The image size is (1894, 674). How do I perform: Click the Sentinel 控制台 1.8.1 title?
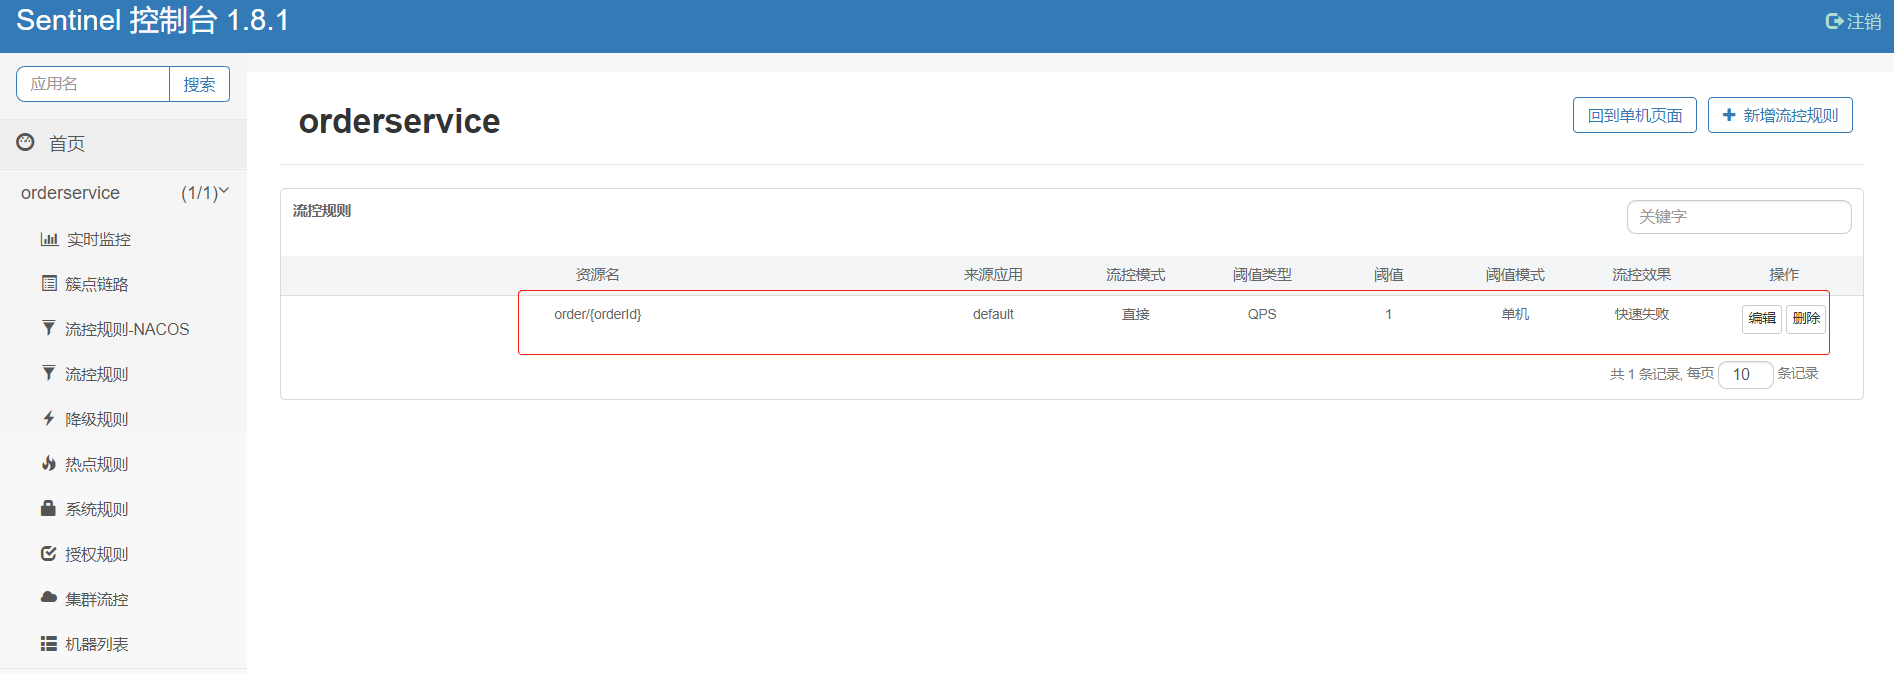pyautogui.click(x=153, y=20)
